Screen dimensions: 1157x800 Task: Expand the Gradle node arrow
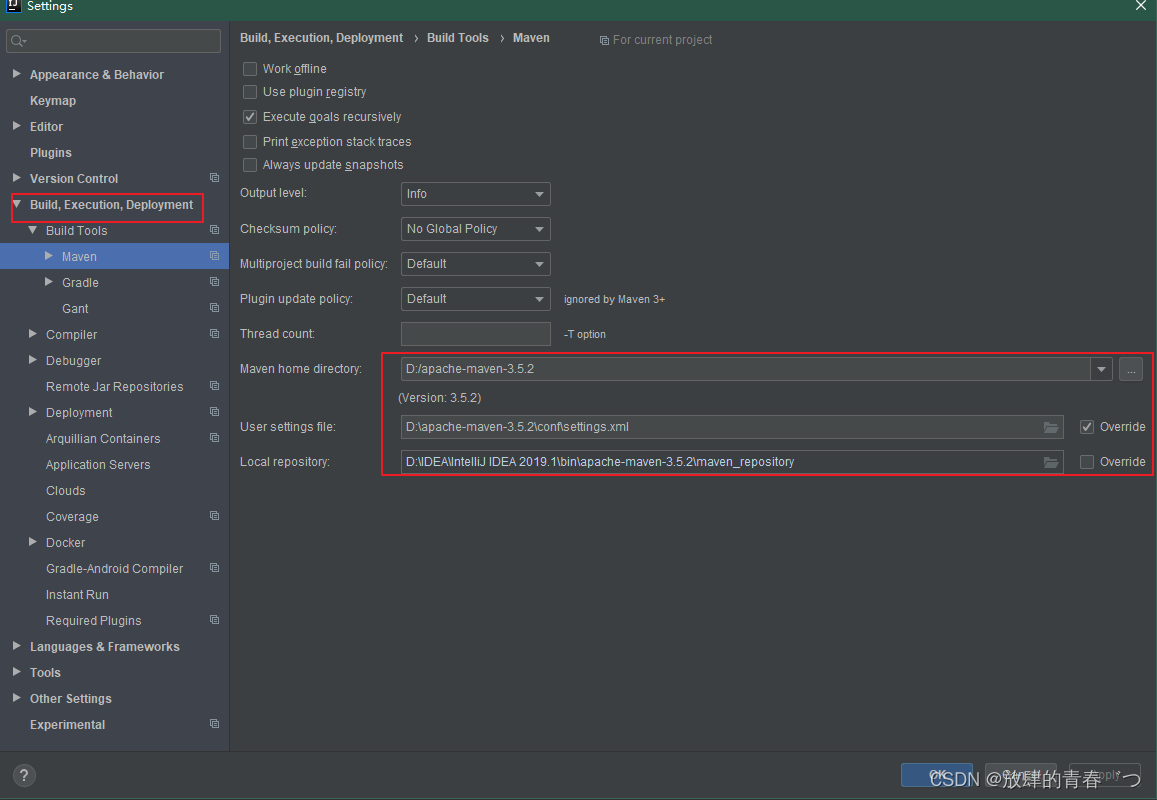click(x=49, y=282)
